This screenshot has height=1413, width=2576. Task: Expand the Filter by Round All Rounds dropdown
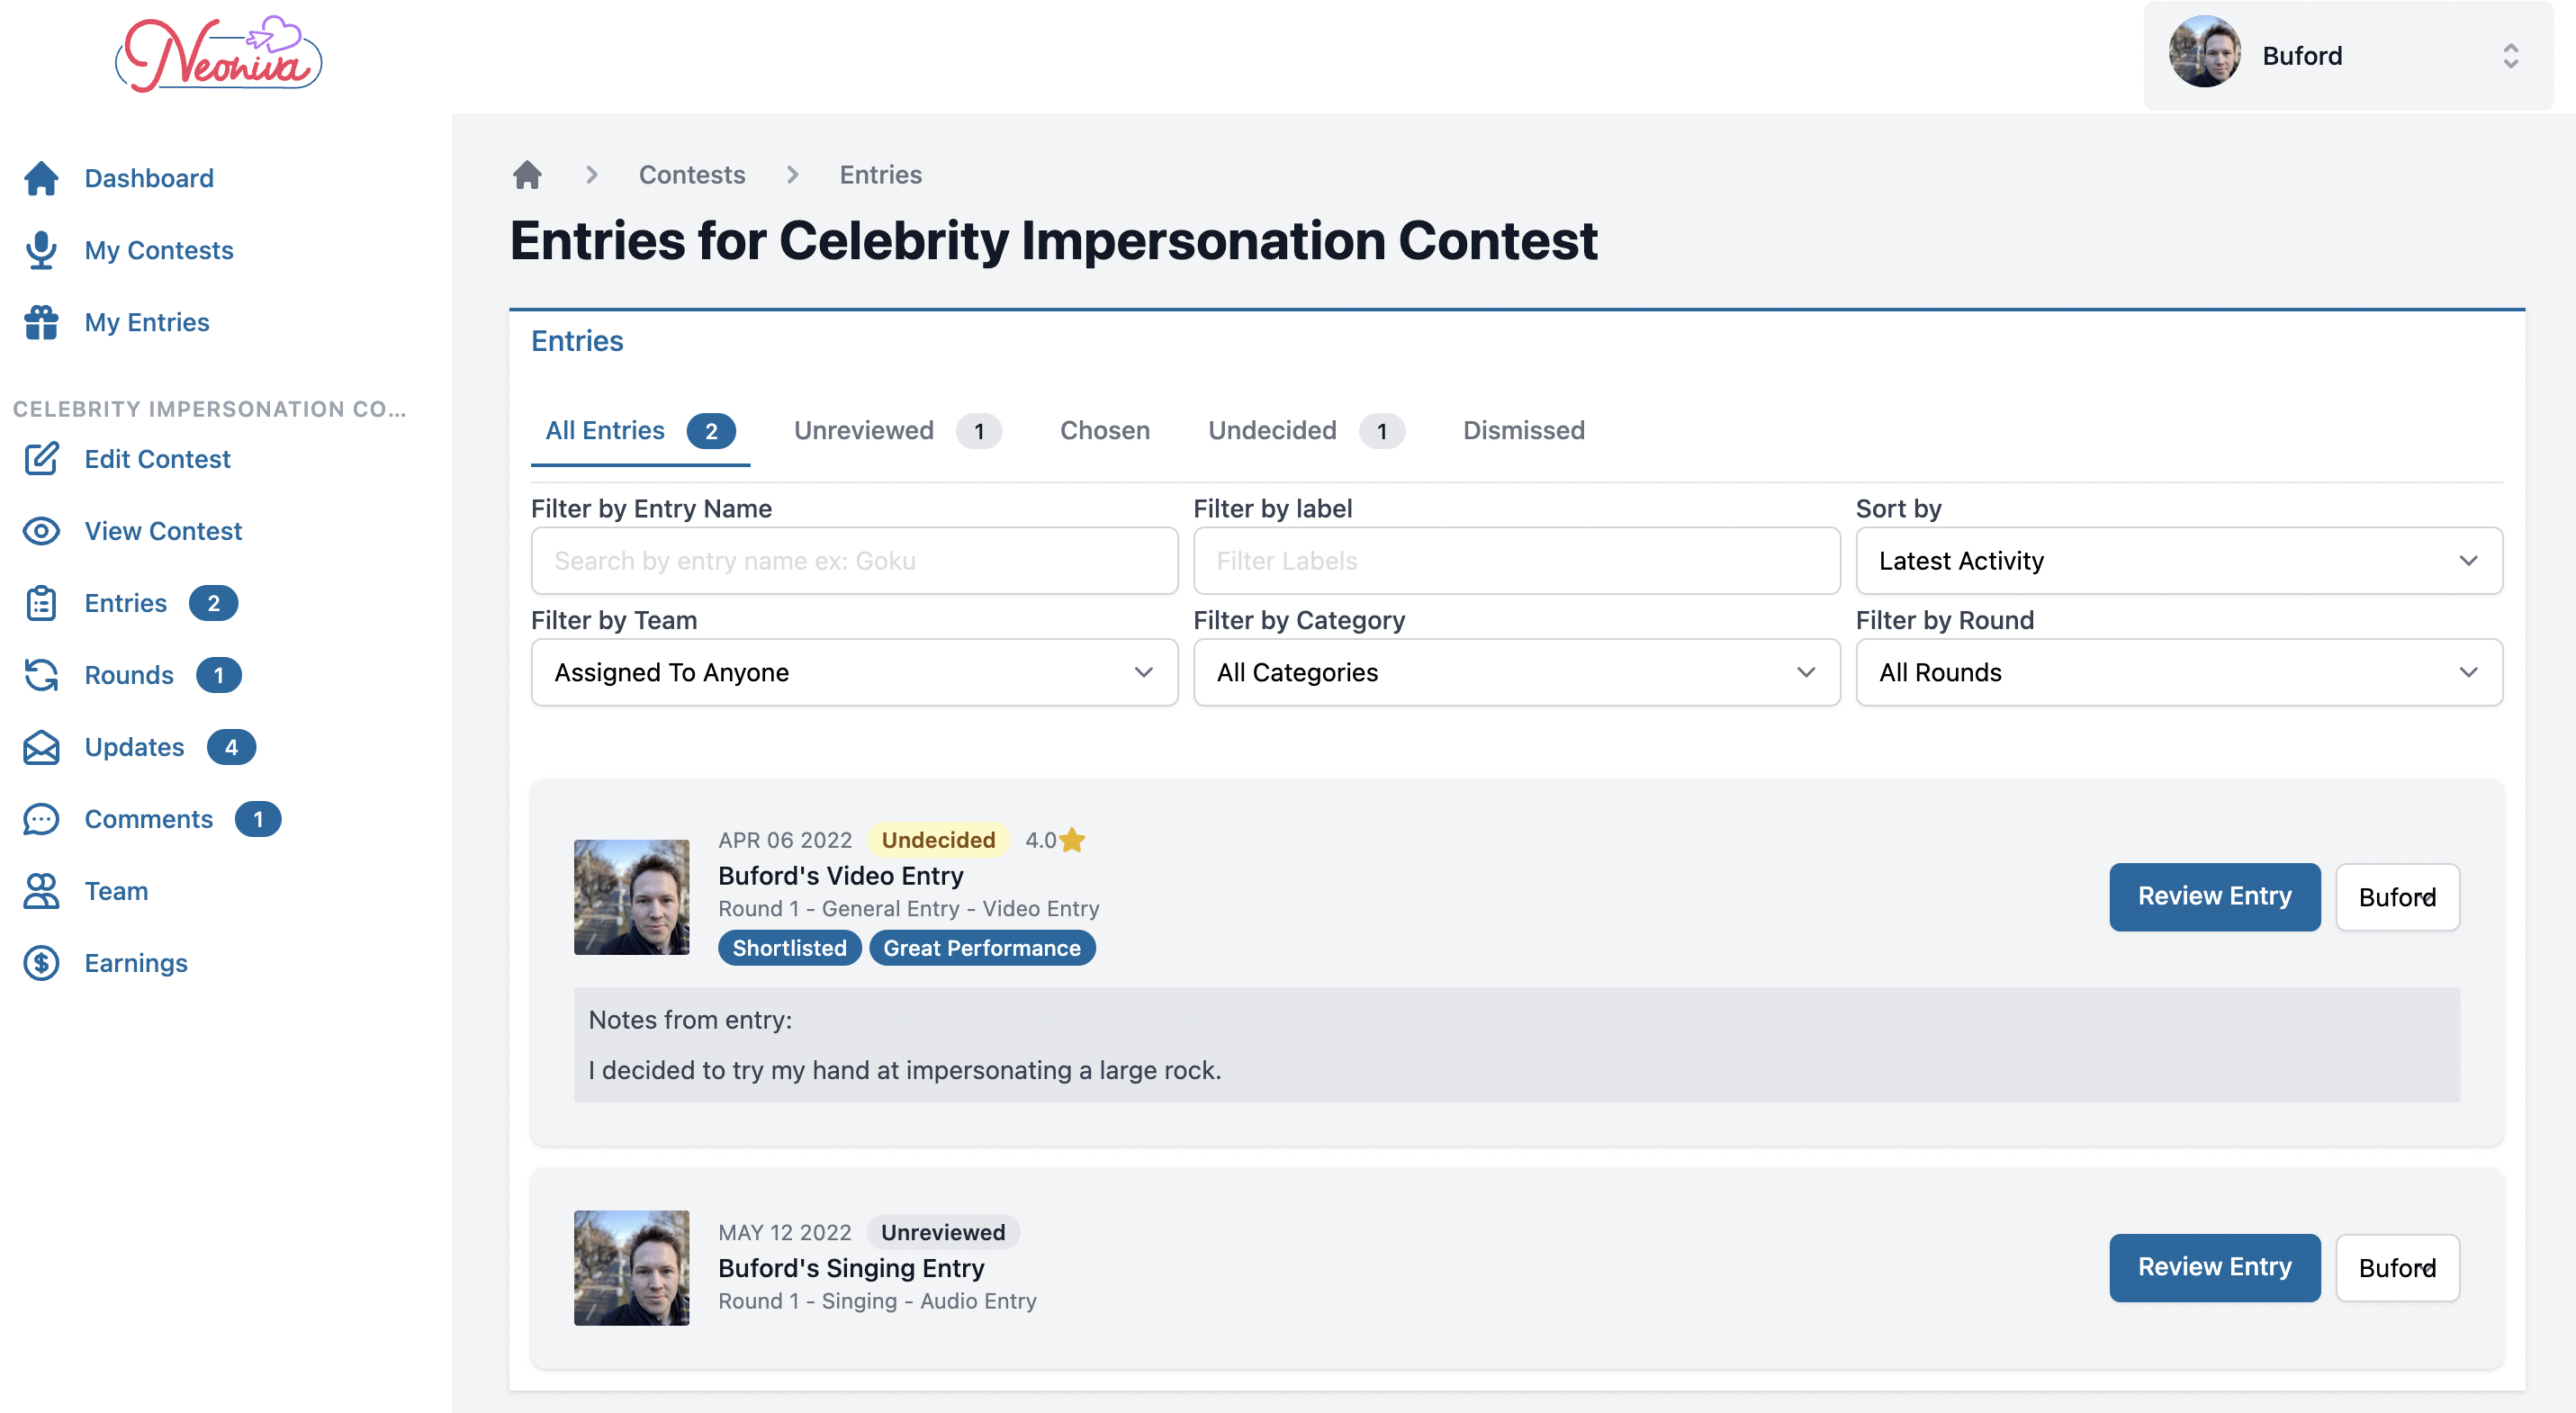[x=2177, y=671]
